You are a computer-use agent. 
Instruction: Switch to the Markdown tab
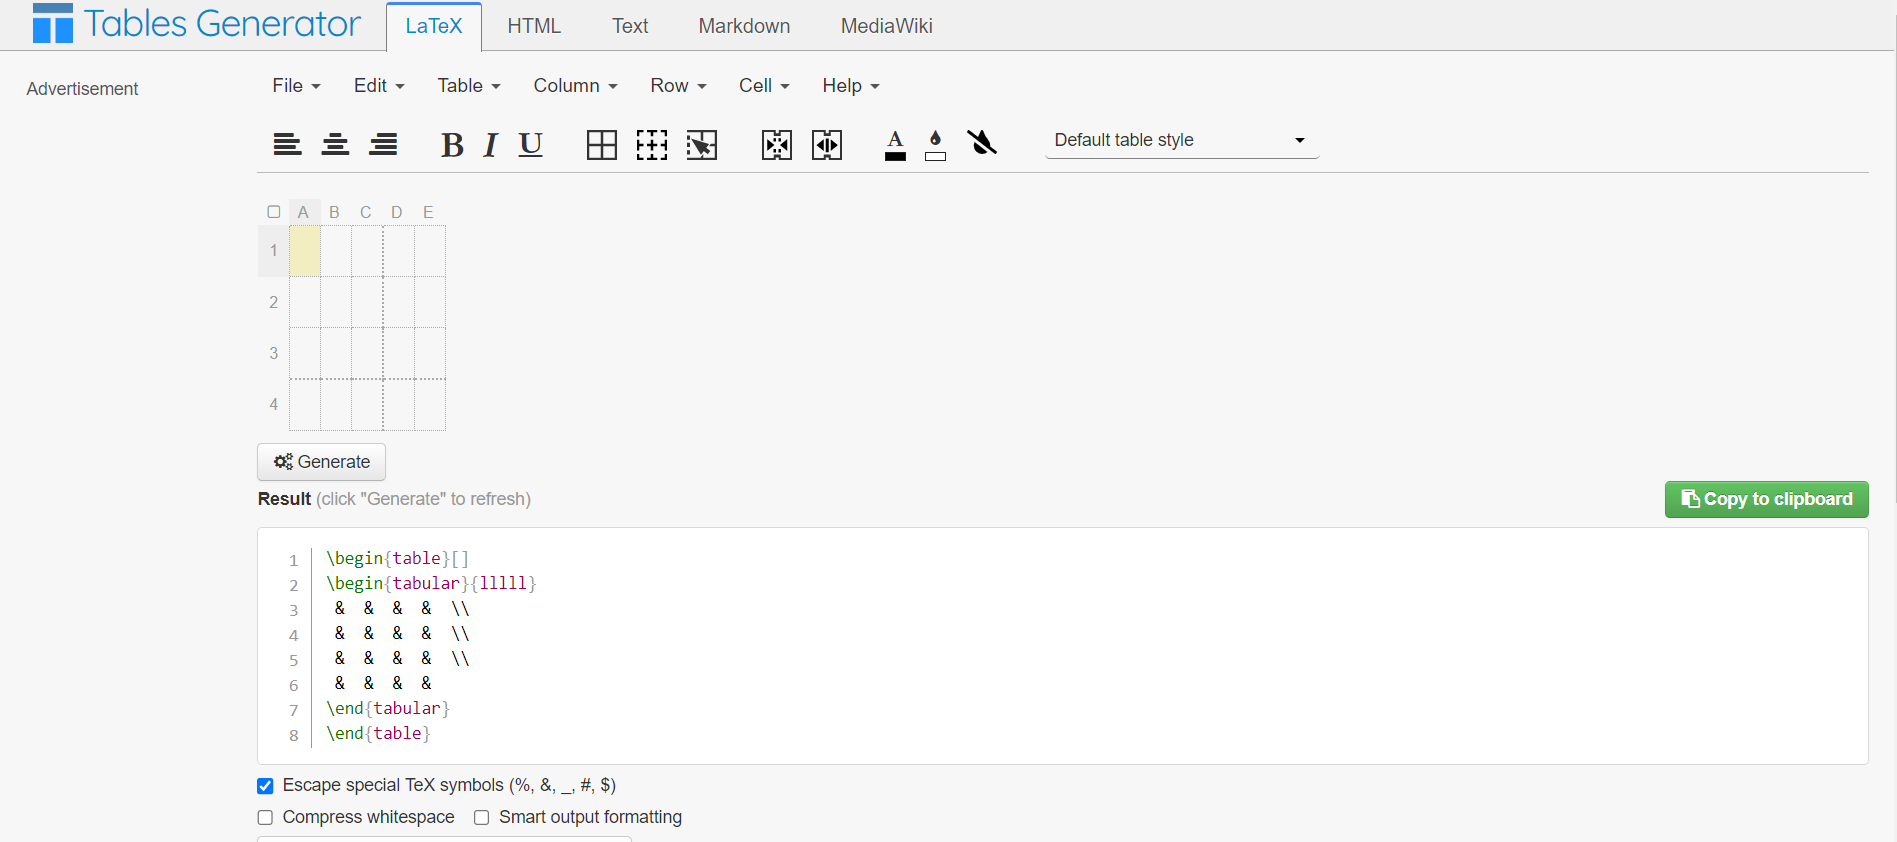(x=744, y=26)
